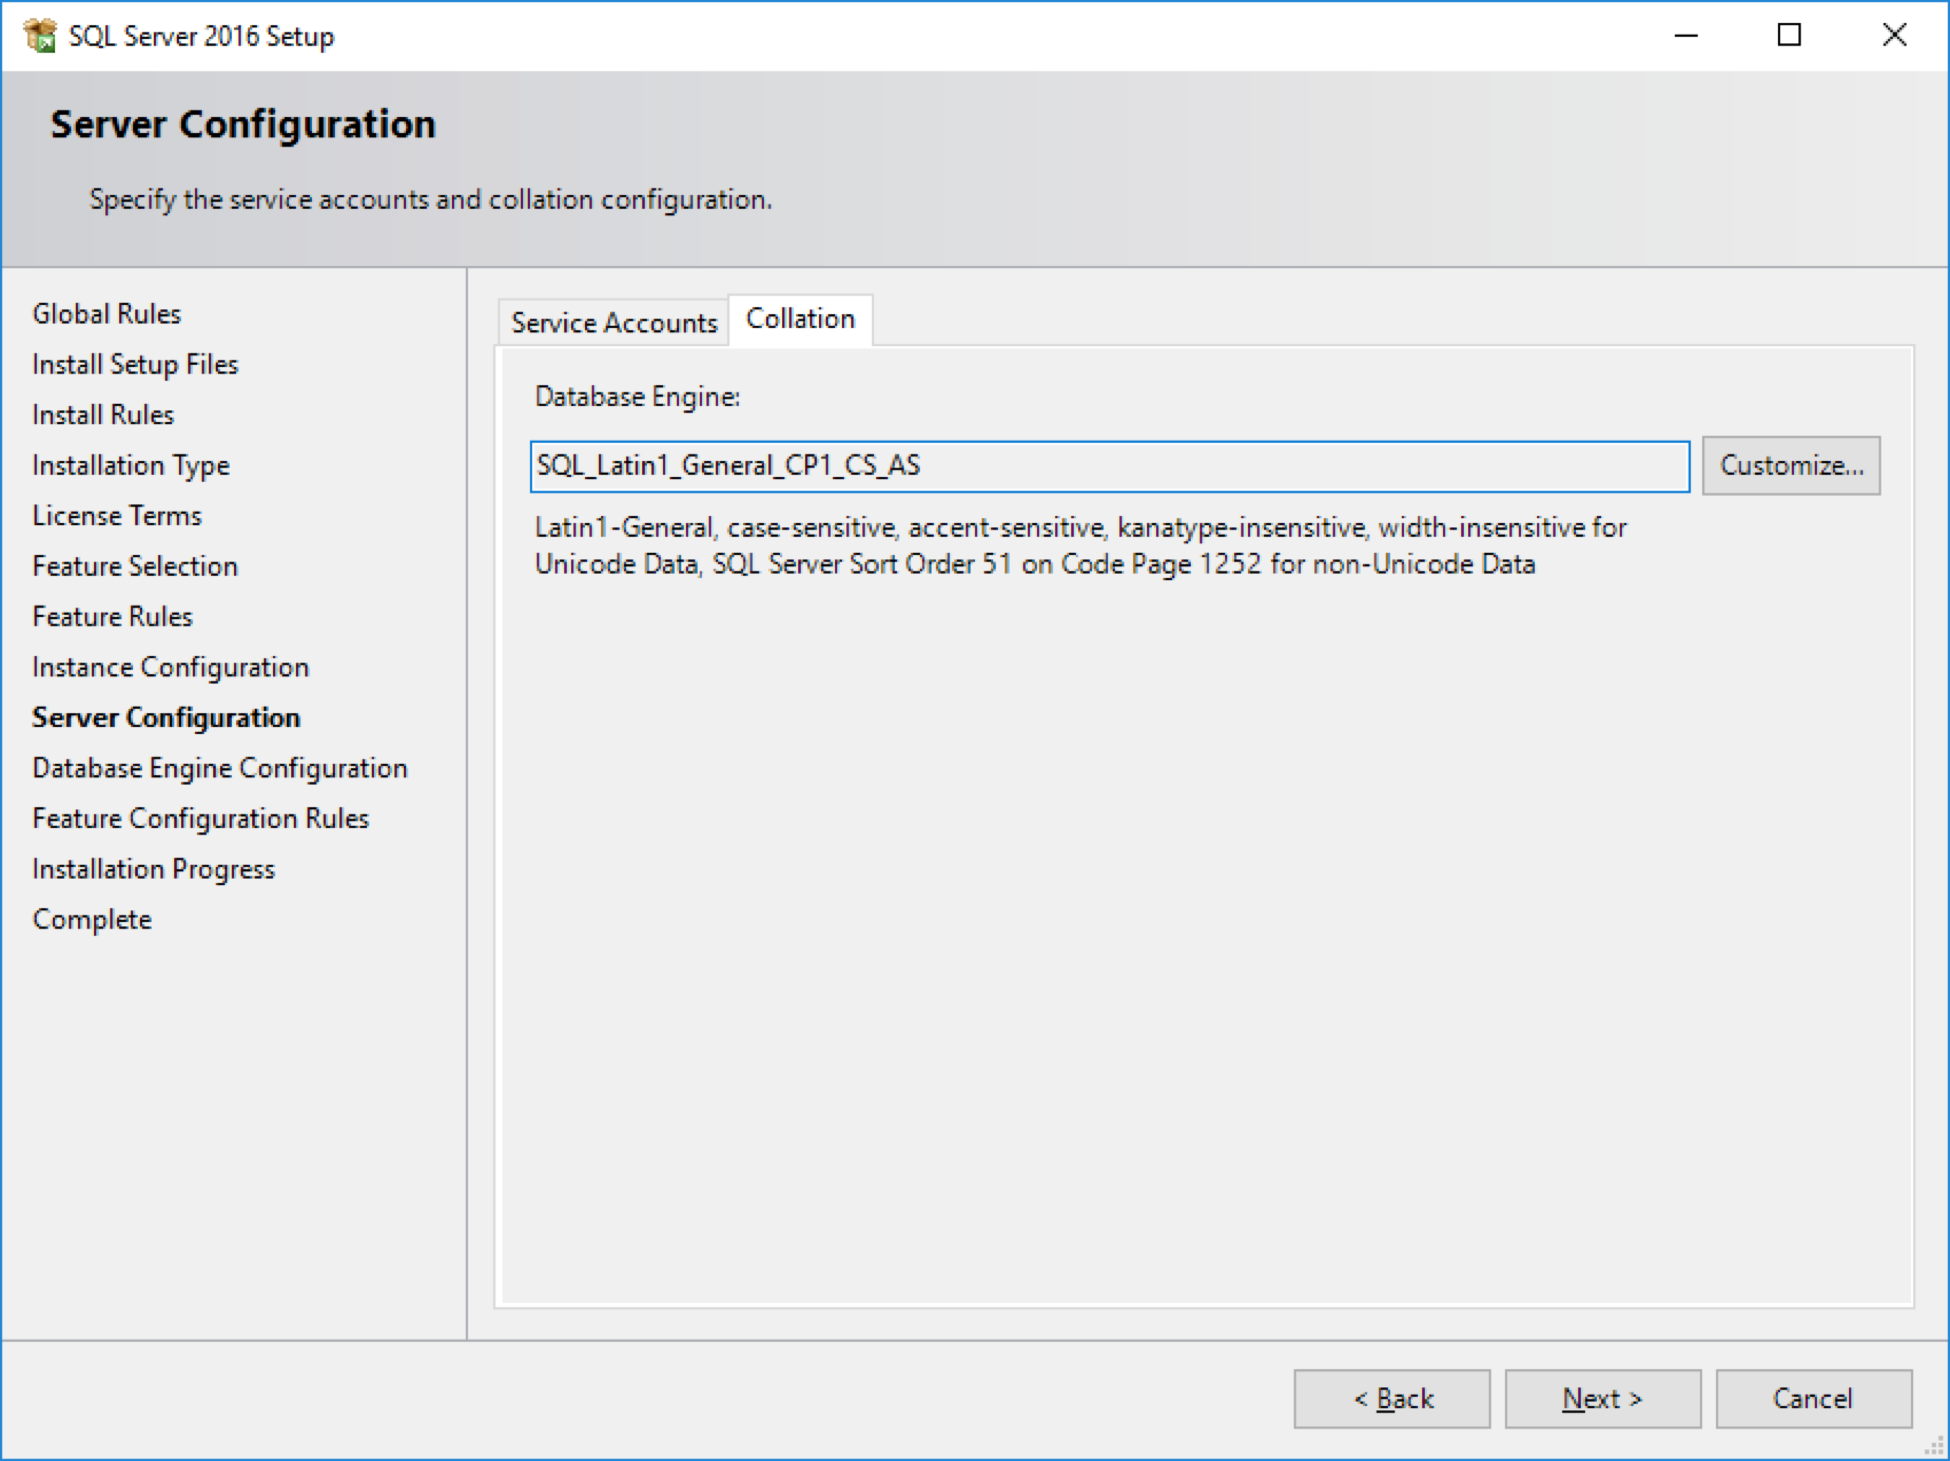Viewport: 1950px width, 1461px height.
Task: Click Install Setup Files step
Action: click(136, 364)
